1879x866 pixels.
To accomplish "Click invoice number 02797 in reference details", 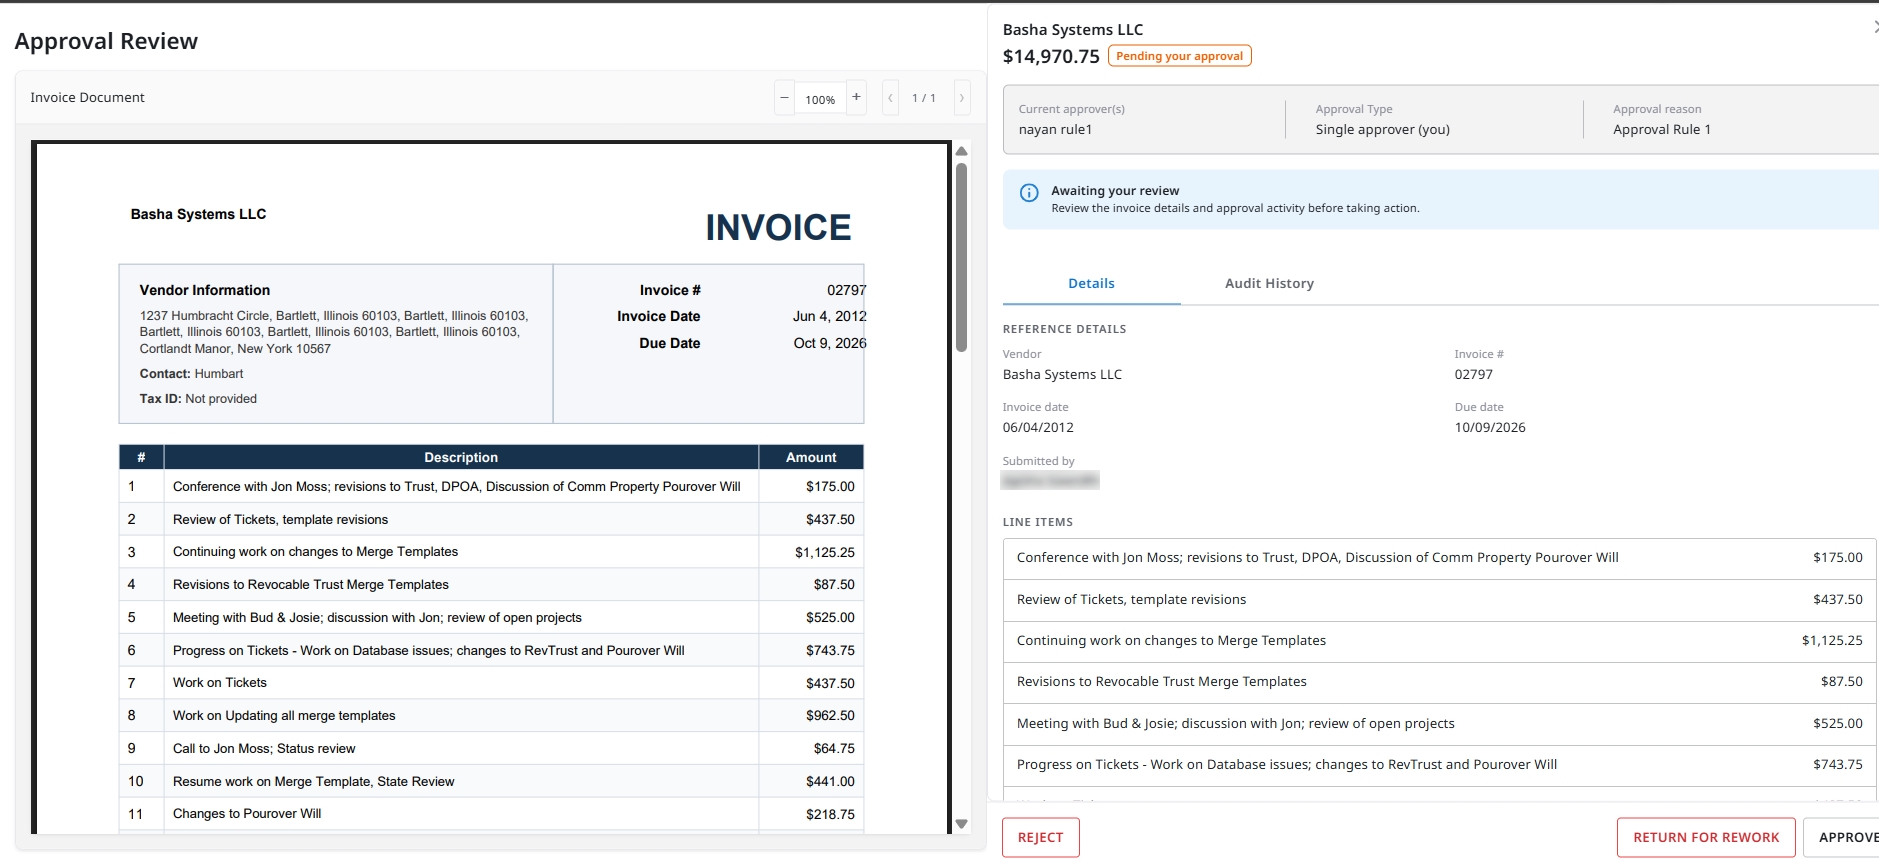I will click(1473, 375).
